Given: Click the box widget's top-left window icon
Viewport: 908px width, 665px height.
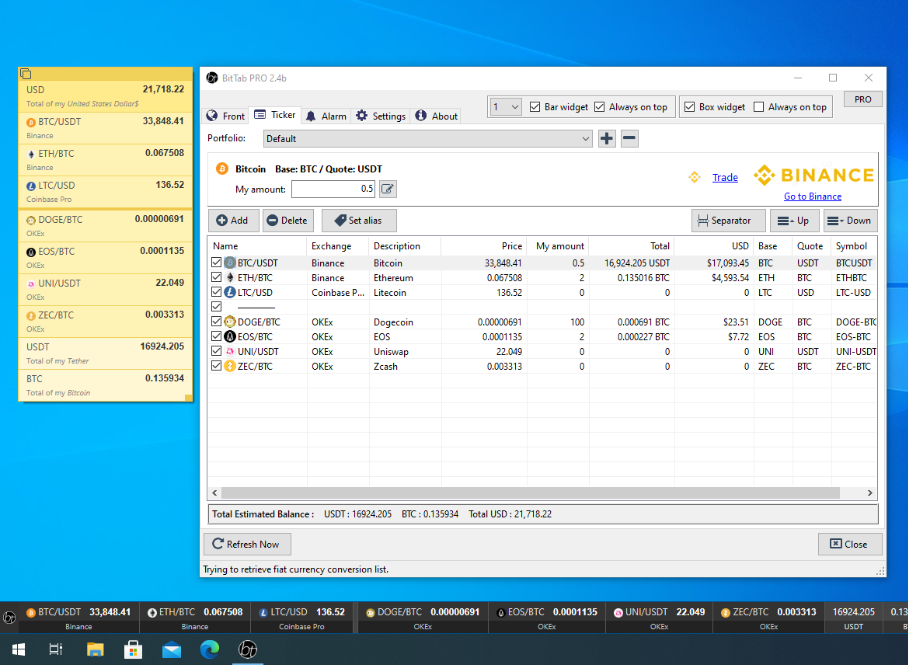Looking at the screenshot, I should pyautogui.click(x=25, y=74).
